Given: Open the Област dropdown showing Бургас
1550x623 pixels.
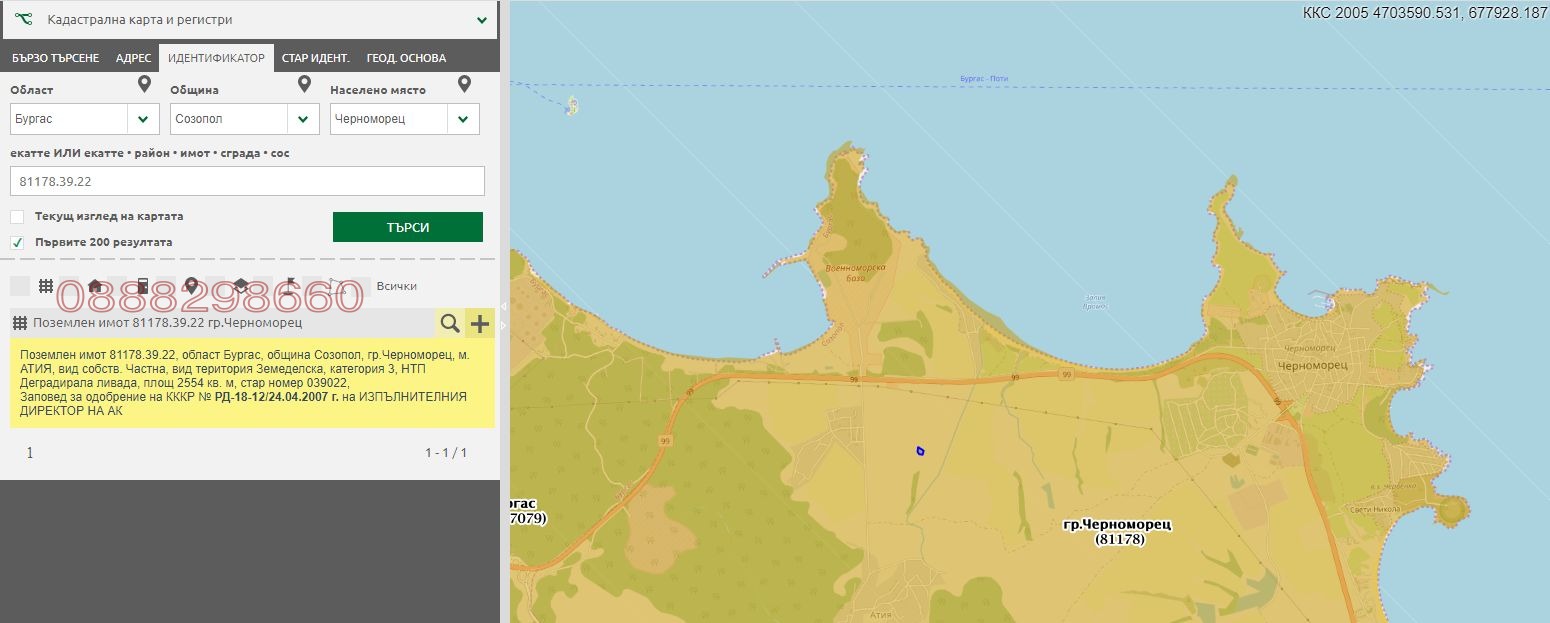Looking at the screenshot, I should pos(143,119).
